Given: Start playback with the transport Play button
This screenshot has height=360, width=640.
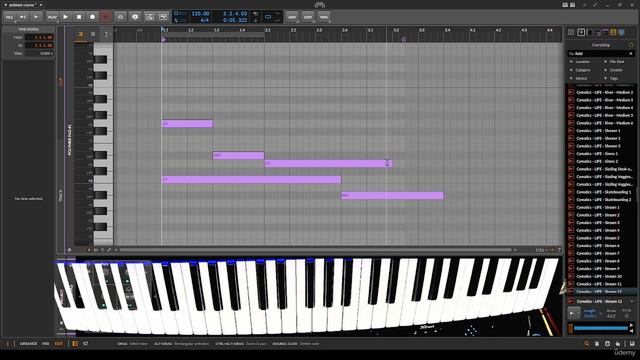Looking at the screenshot, I should point(65,17).
